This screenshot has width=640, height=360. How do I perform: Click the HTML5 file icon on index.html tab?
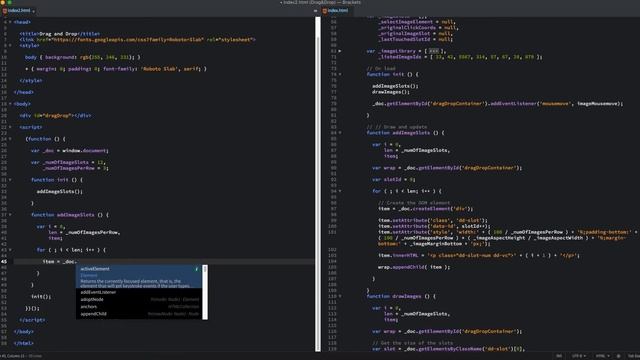pyautogui.click(x=325, y=11)
